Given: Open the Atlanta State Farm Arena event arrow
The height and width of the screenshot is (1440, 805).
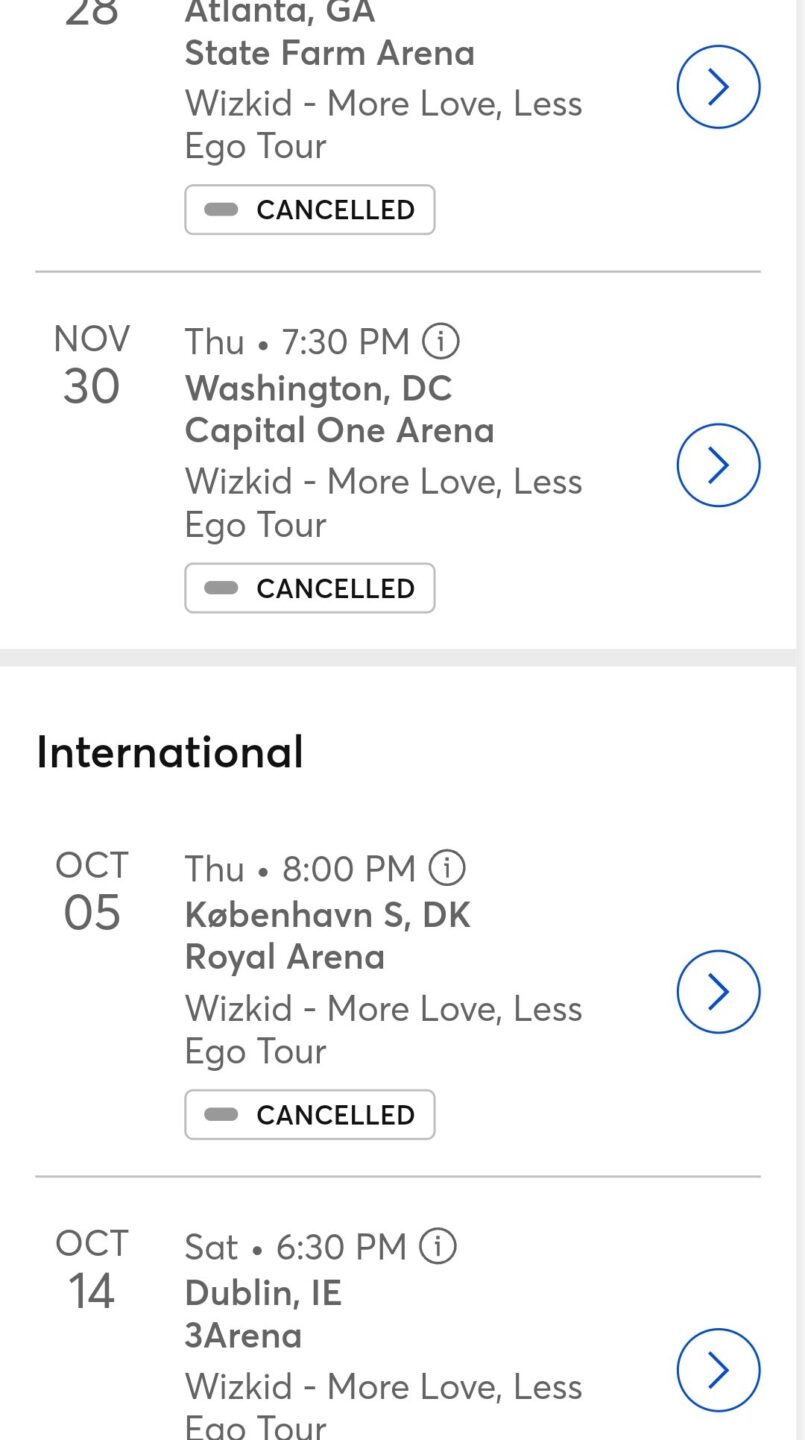Looking at the screenshot, I should pos(718,87).
